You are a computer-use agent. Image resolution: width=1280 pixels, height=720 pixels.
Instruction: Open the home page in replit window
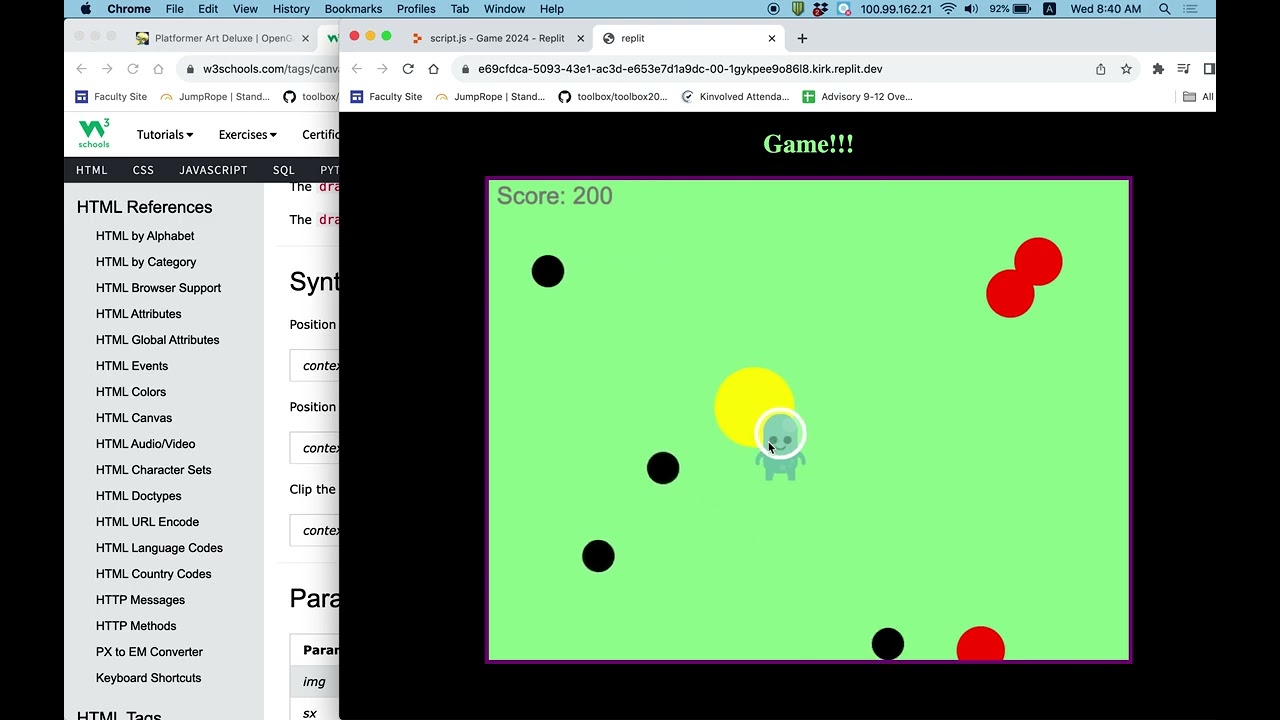point(433,69)
